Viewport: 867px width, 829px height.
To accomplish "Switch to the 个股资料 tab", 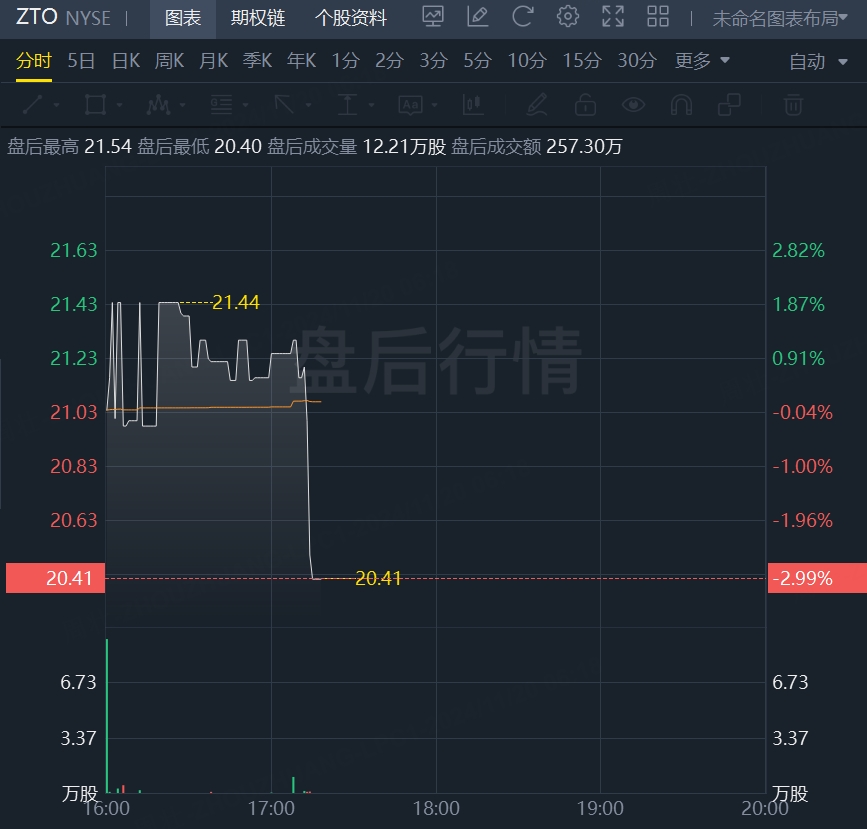I will (x=350, y=18).
